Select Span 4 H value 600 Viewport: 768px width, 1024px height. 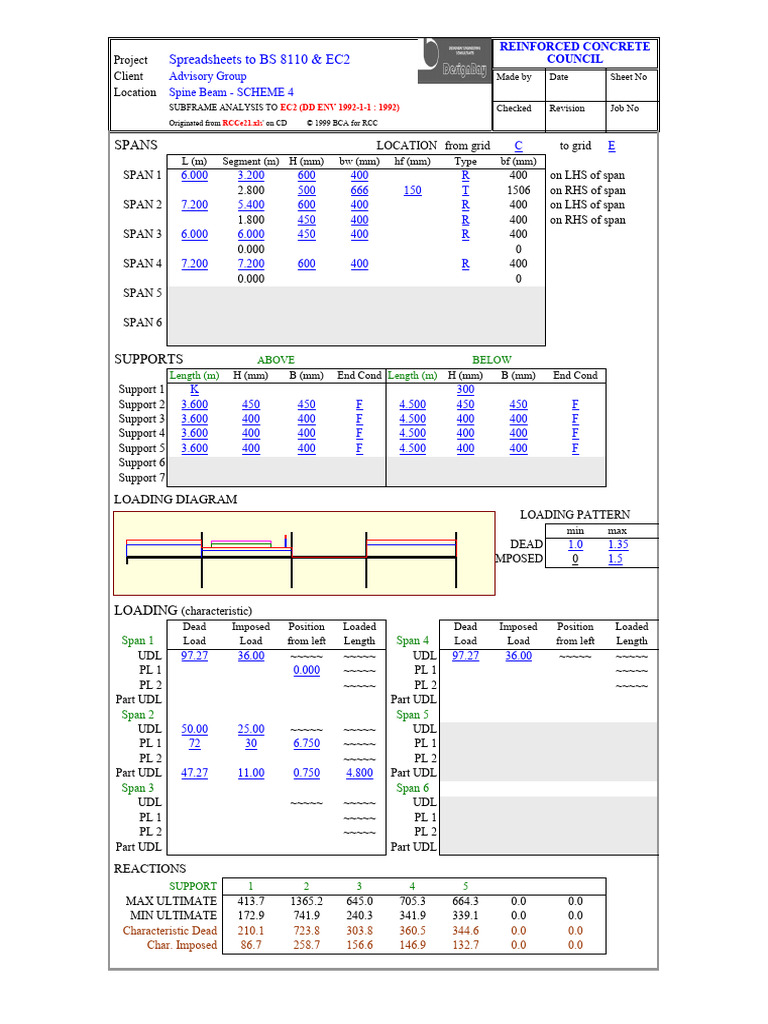pyautogui.click(x=306, y=264)
